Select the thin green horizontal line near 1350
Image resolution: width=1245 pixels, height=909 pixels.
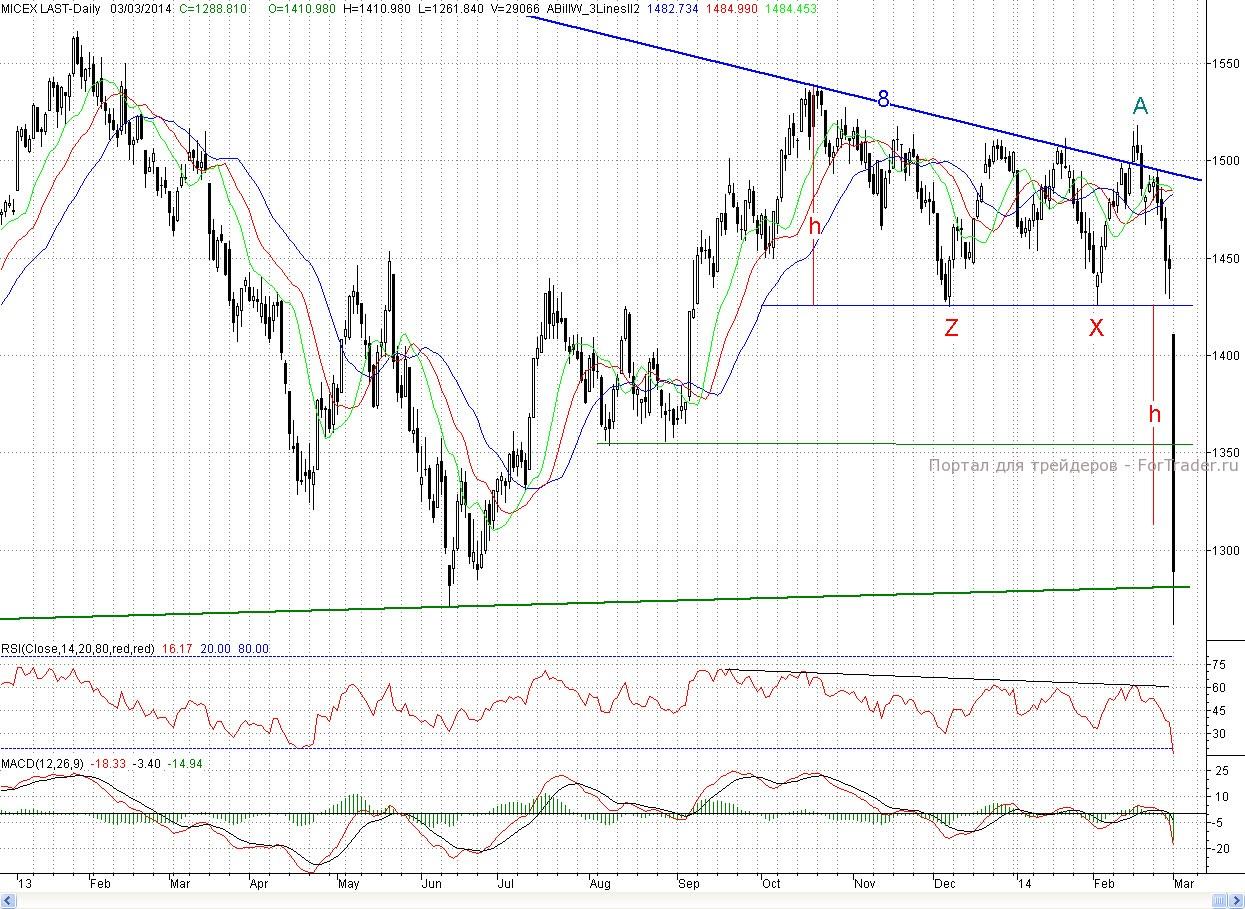[x=895, y=444]
